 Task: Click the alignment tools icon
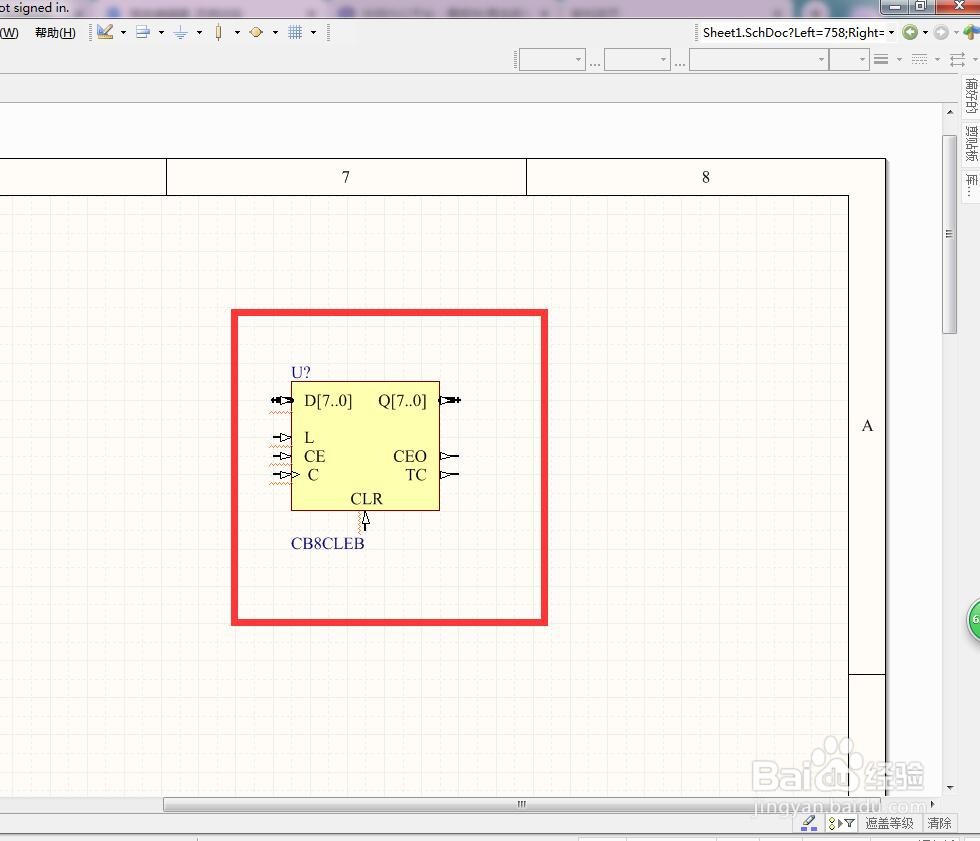click(143, 32)
